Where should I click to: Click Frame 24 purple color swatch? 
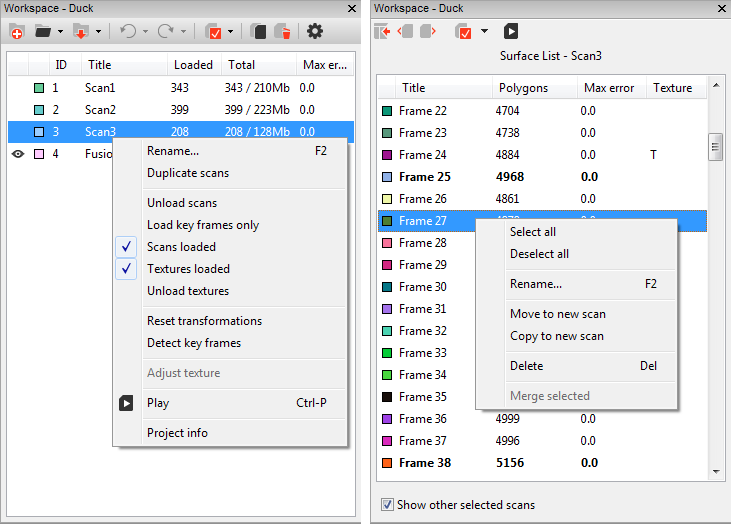(x=387, y=155)
